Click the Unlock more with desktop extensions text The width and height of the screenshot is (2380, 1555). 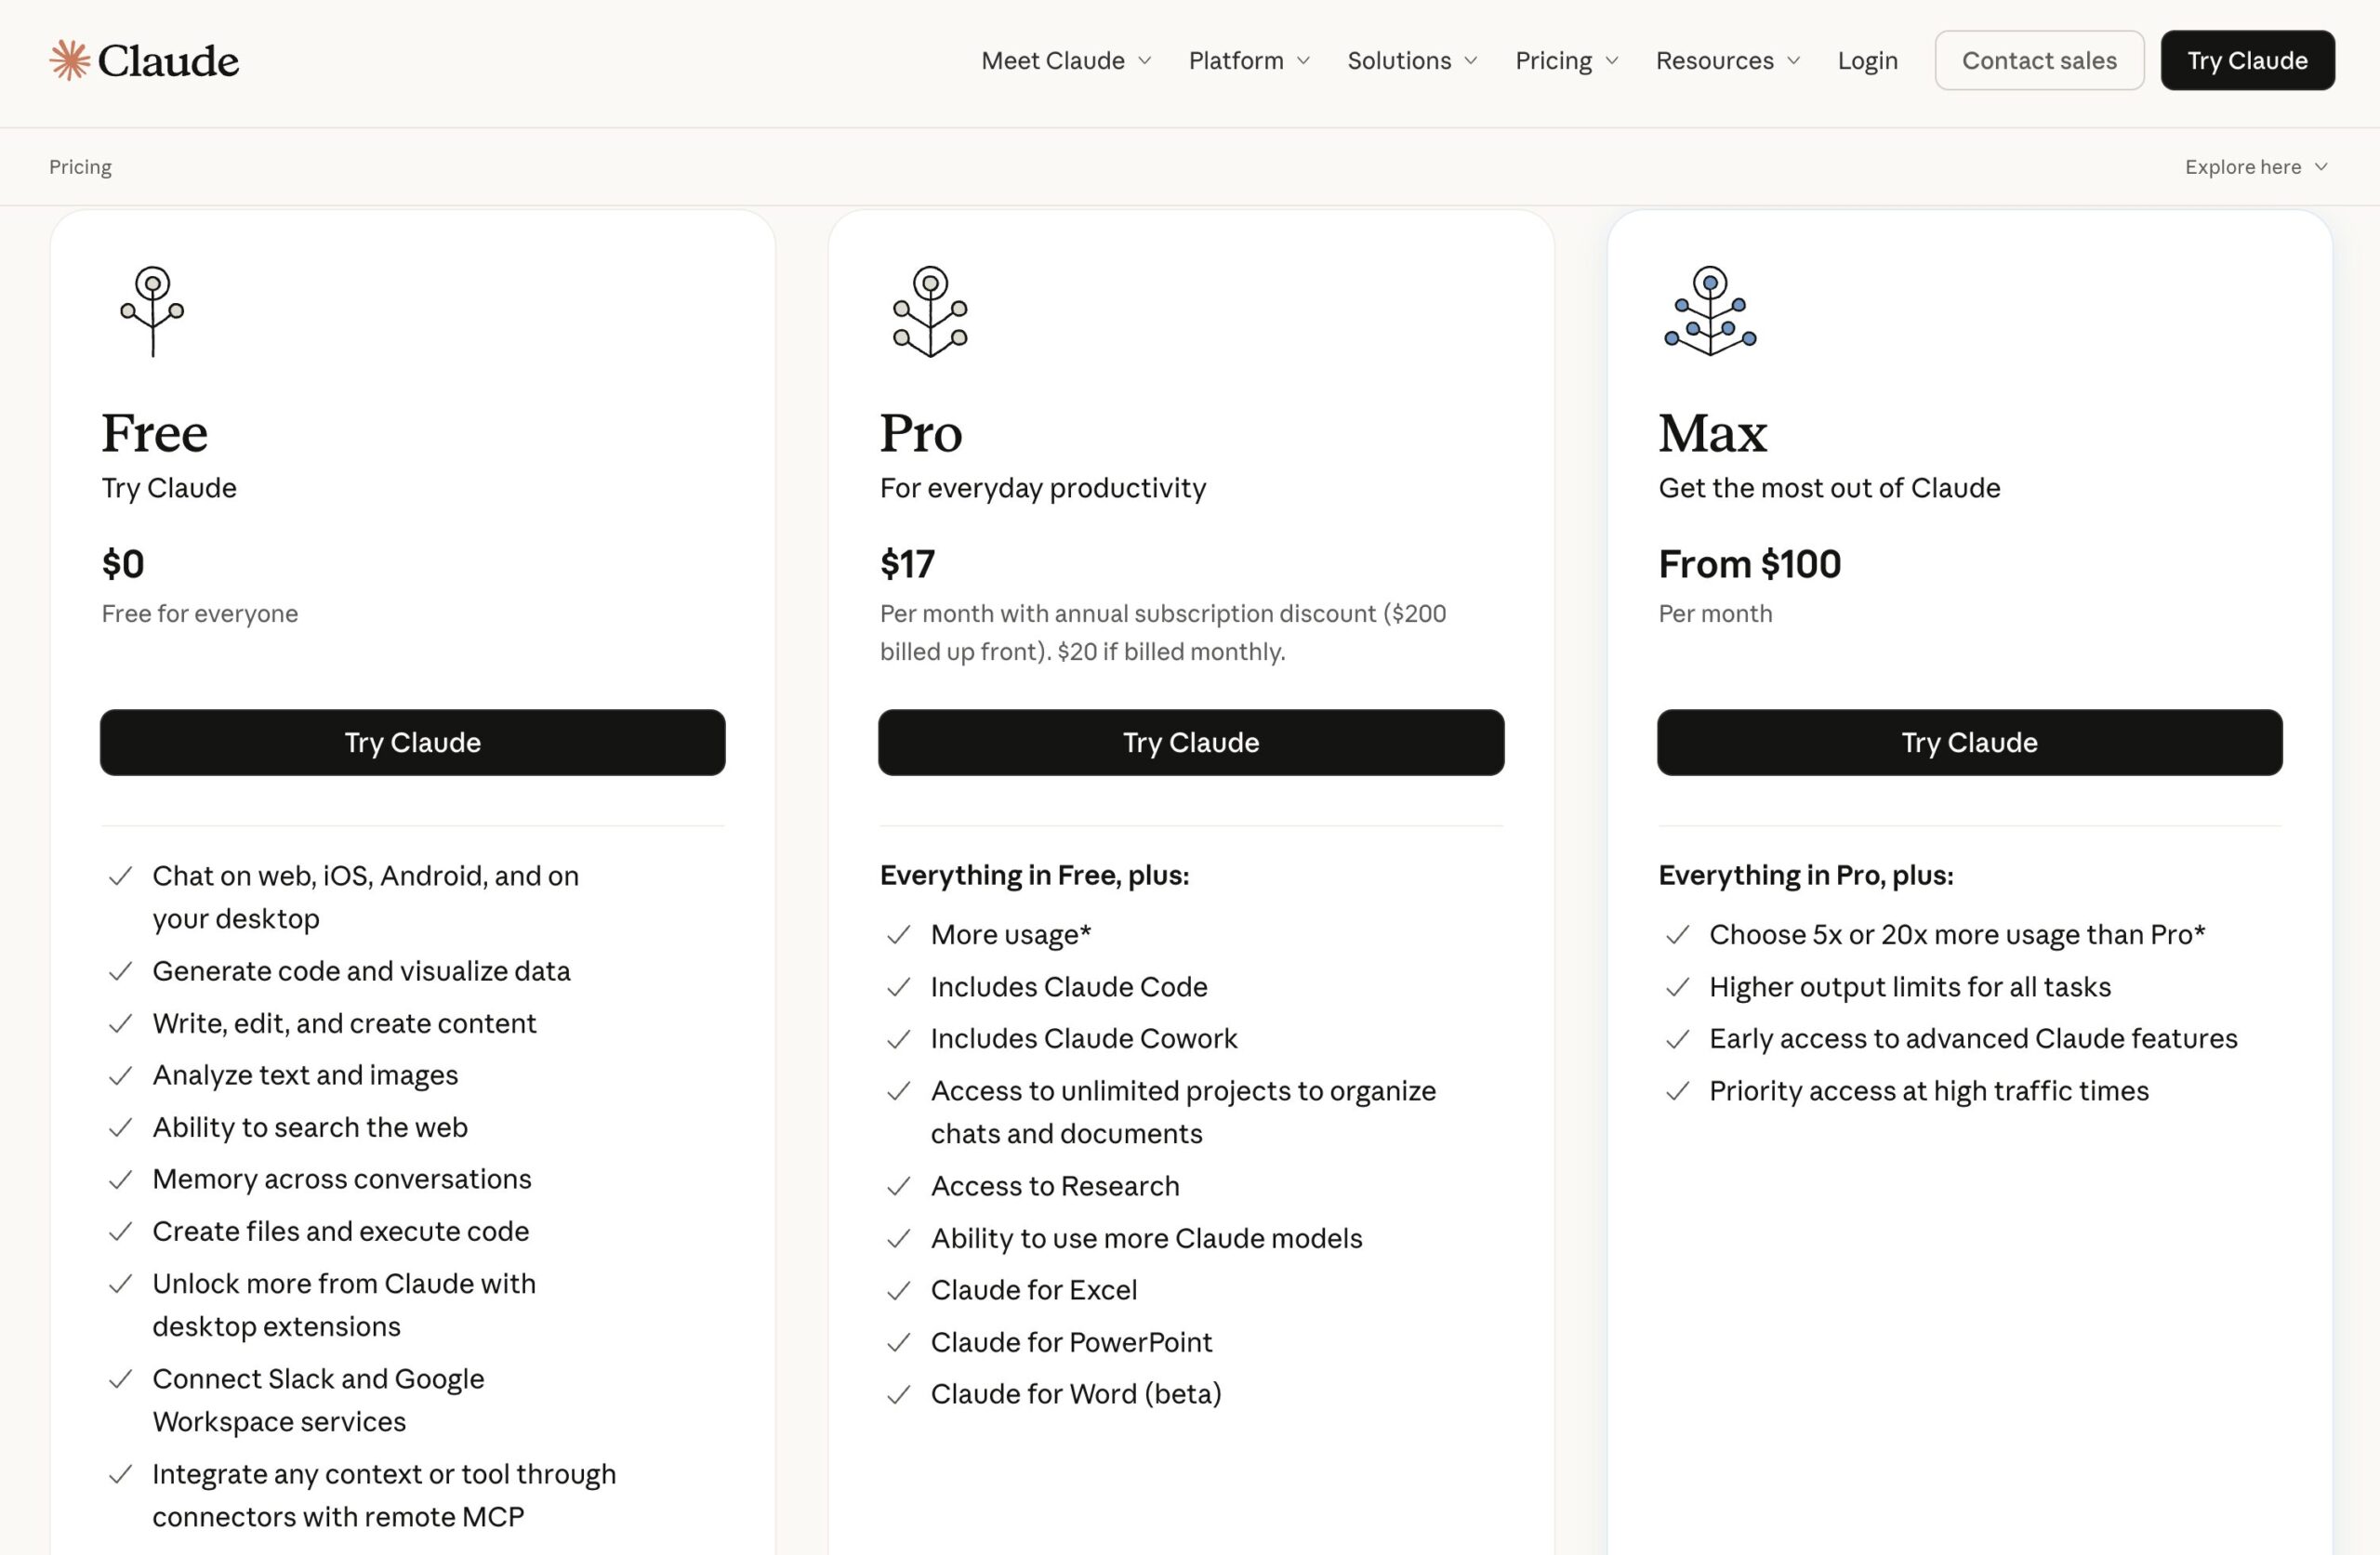(x=344, y=1305)
